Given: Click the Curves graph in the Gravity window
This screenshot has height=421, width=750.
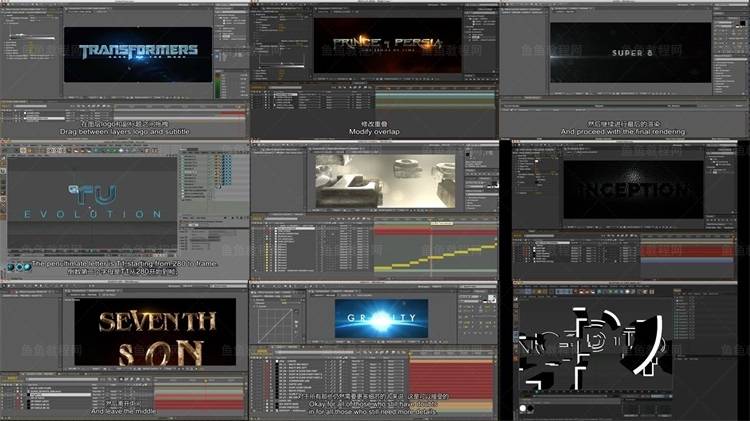Looking at the screenshot, I should (276, 325).
